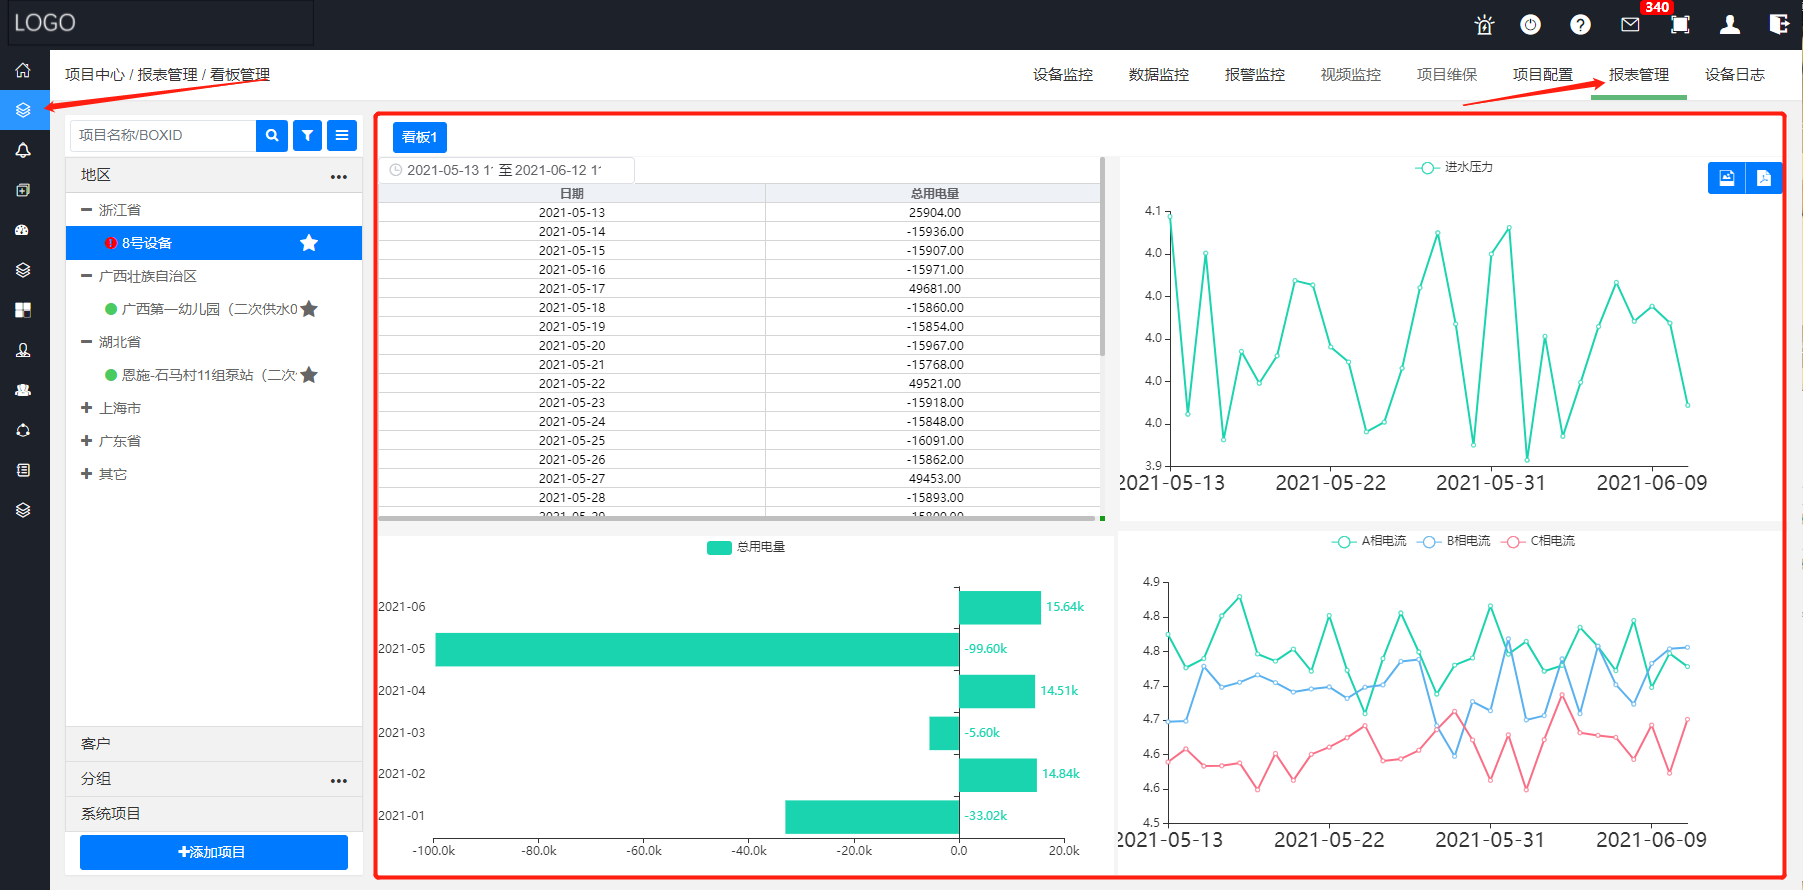The height and width of the screenshot is (890, 1803).
Task: Open the alarm siren icon in top bar
Action: click(1484, 25)
